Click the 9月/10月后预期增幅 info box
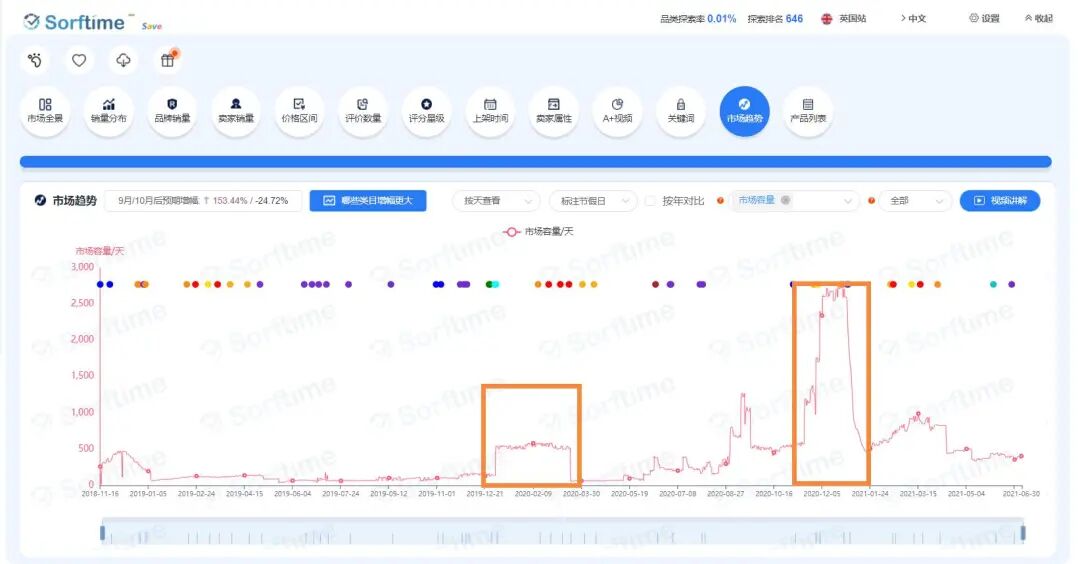This screenshot has height=564, width=1080. 202,200
